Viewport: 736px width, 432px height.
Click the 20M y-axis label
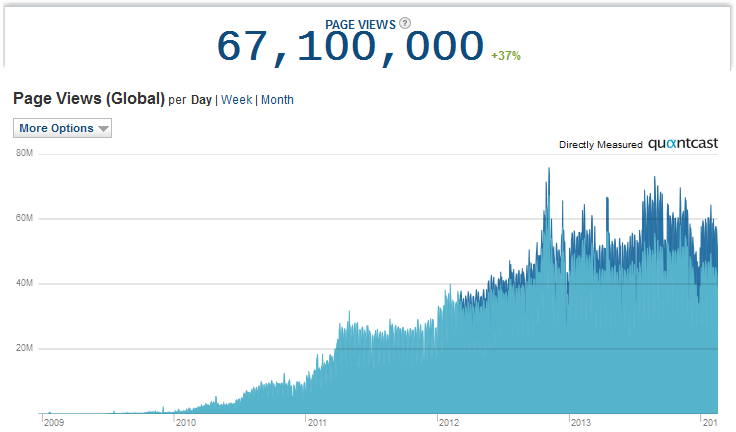24,348
